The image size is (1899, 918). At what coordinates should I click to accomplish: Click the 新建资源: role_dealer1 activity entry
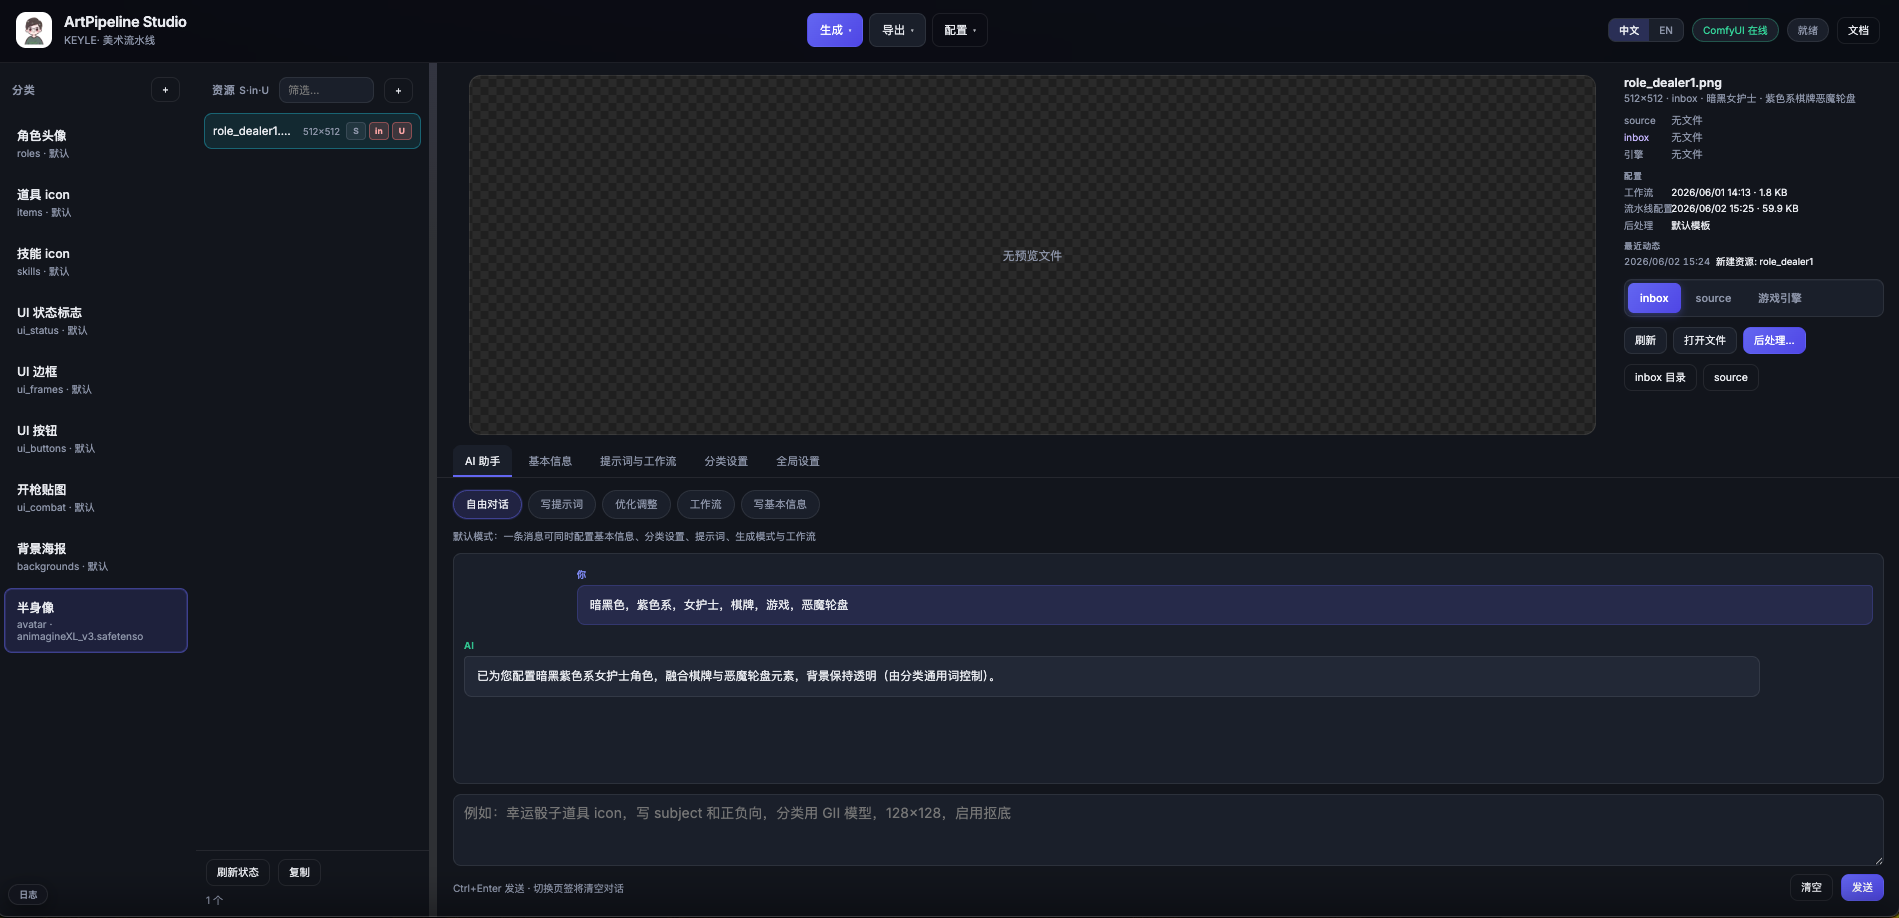tap(1764, 262)
